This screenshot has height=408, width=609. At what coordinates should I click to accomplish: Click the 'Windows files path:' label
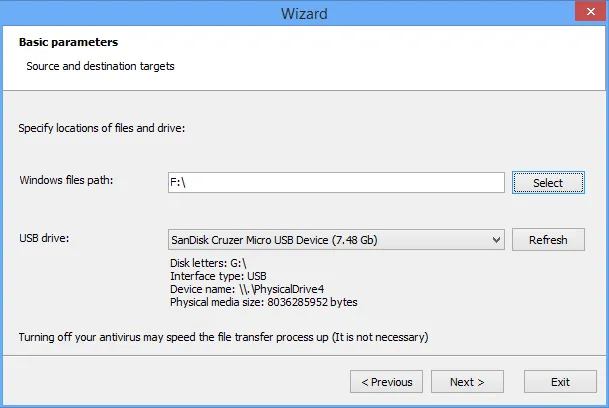pos(66,180)
